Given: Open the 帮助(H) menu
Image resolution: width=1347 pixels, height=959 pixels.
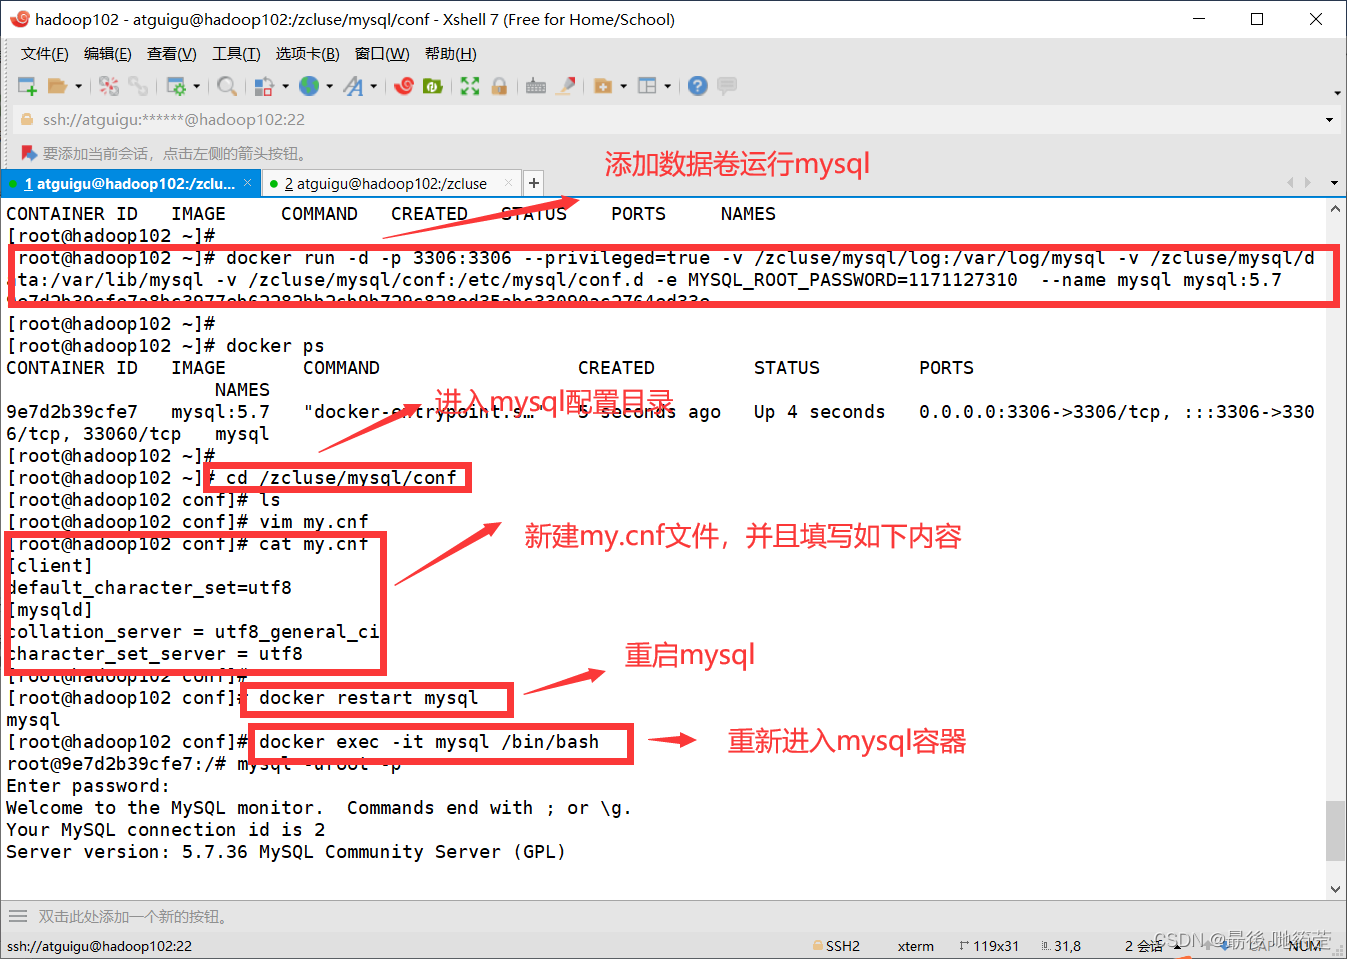Looking at the screenshot, I should (x=451, y=54).
